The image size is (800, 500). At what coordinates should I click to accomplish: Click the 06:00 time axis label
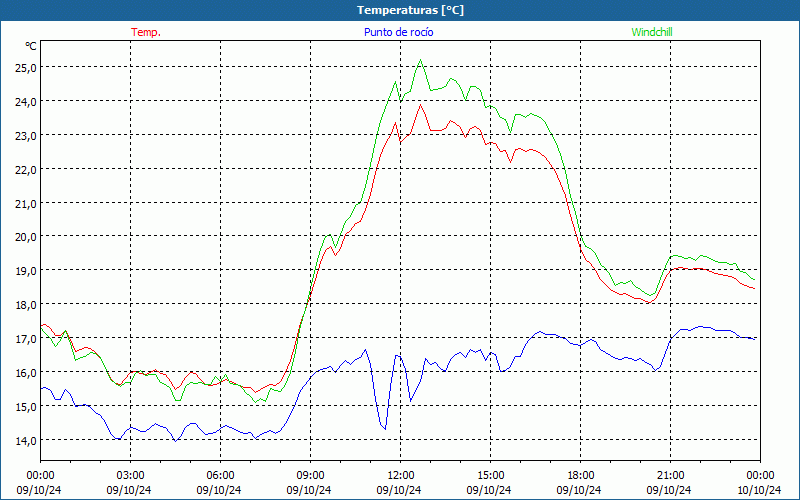point(220,476)
